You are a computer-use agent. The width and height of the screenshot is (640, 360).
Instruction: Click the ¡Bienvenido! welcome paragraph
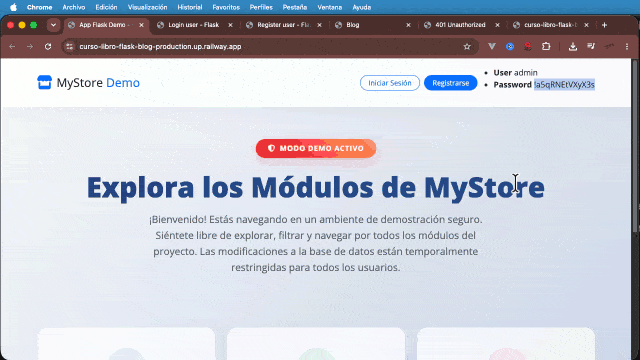click(316, 243)
